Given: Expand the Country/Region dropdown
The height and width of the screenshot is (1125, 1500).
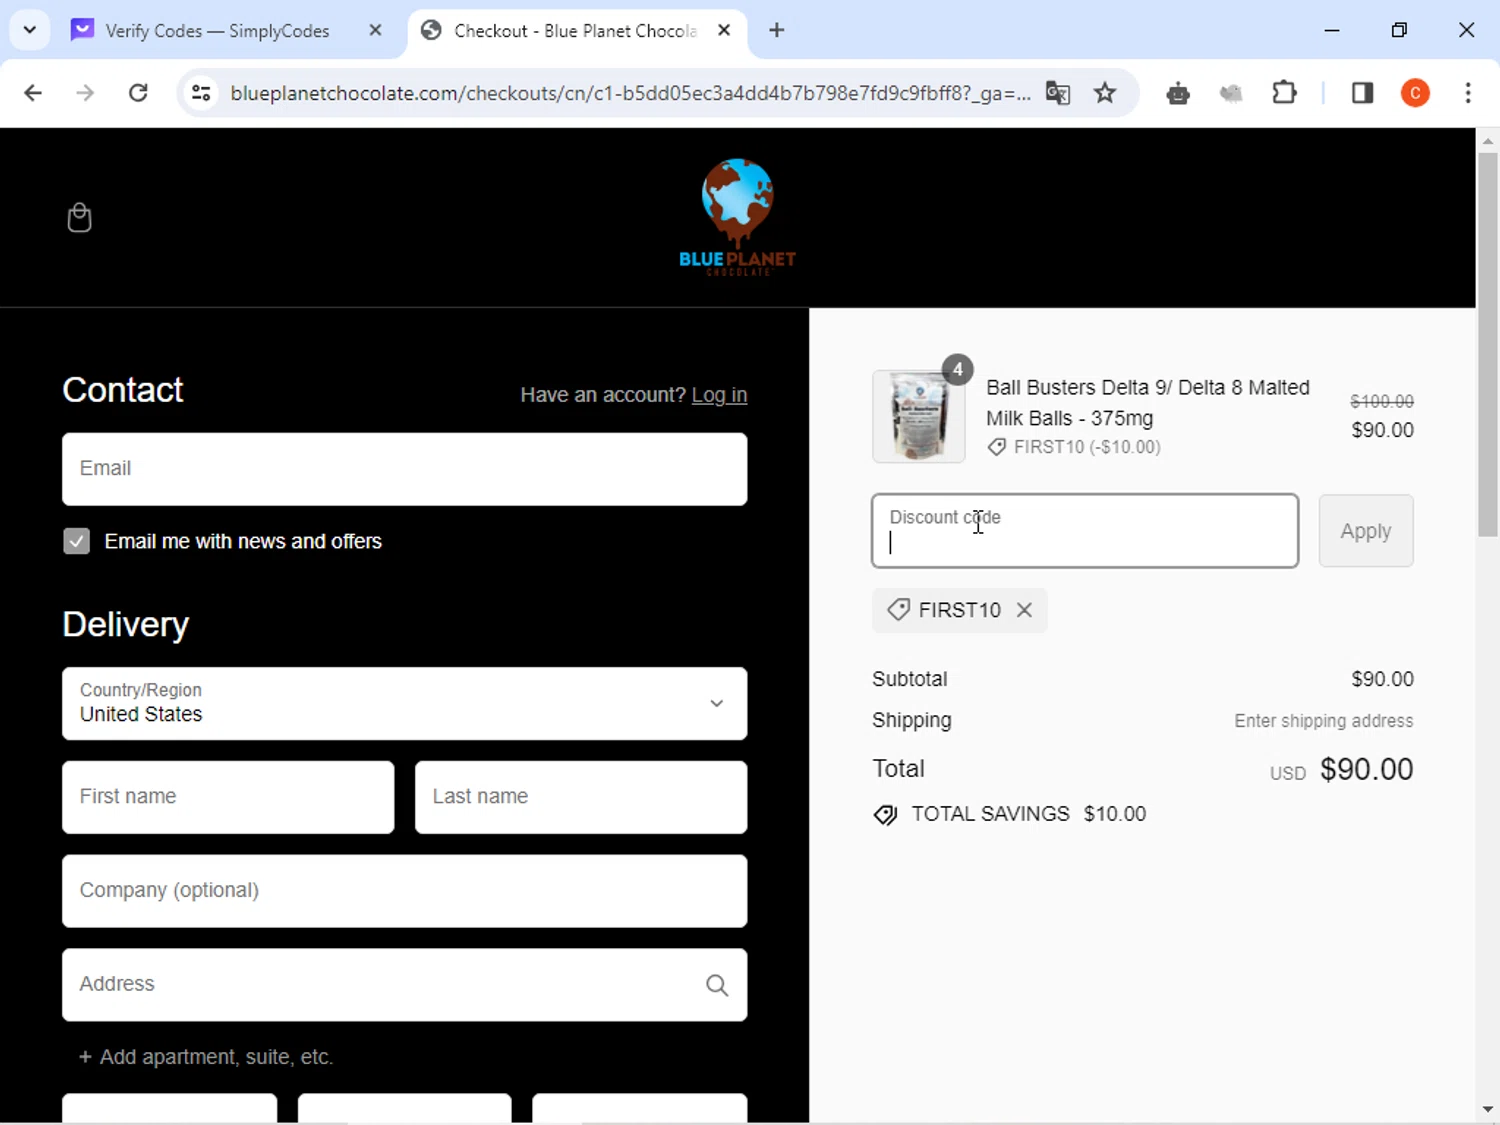Looking at the screenshot, I should coord(404,704).
